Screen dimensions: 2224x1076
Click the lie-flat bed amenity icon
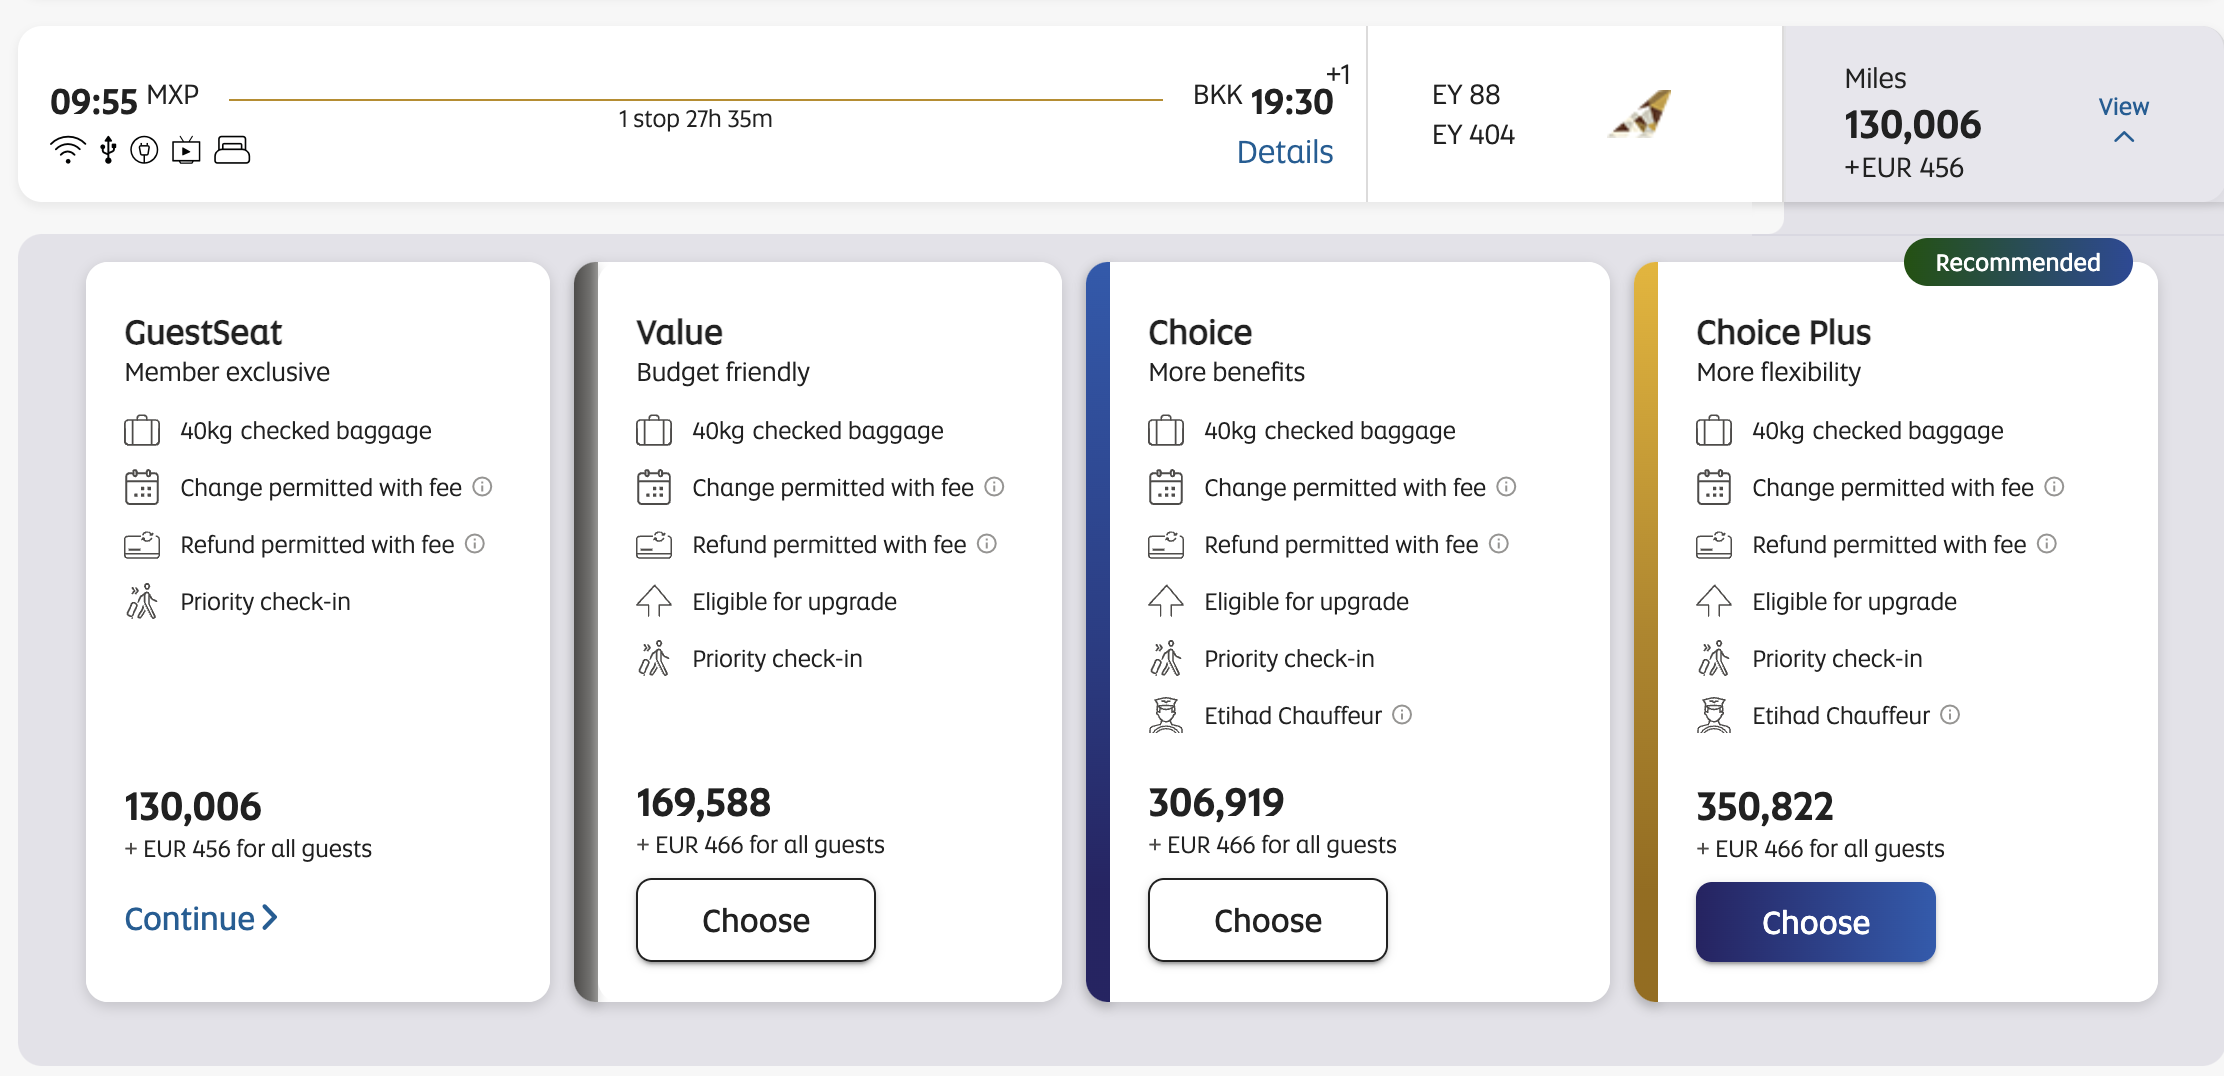point(232,150)
